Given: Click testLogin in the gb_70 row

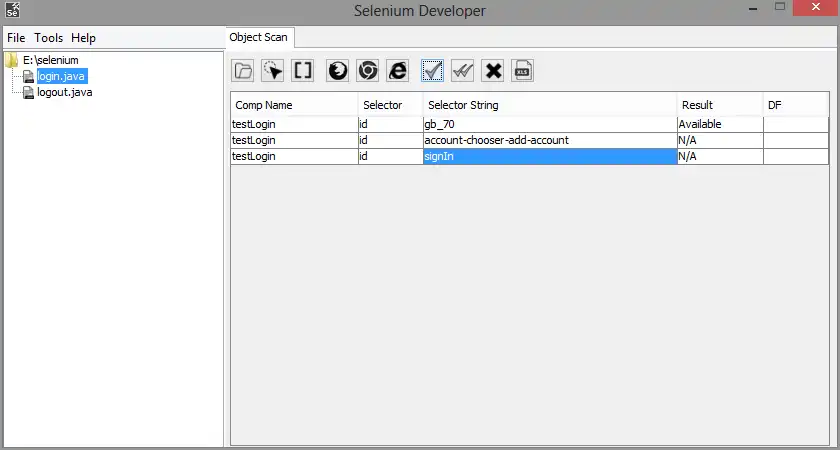Looking at the screenshot, I should pyautogui.click(x=294, y=124).
